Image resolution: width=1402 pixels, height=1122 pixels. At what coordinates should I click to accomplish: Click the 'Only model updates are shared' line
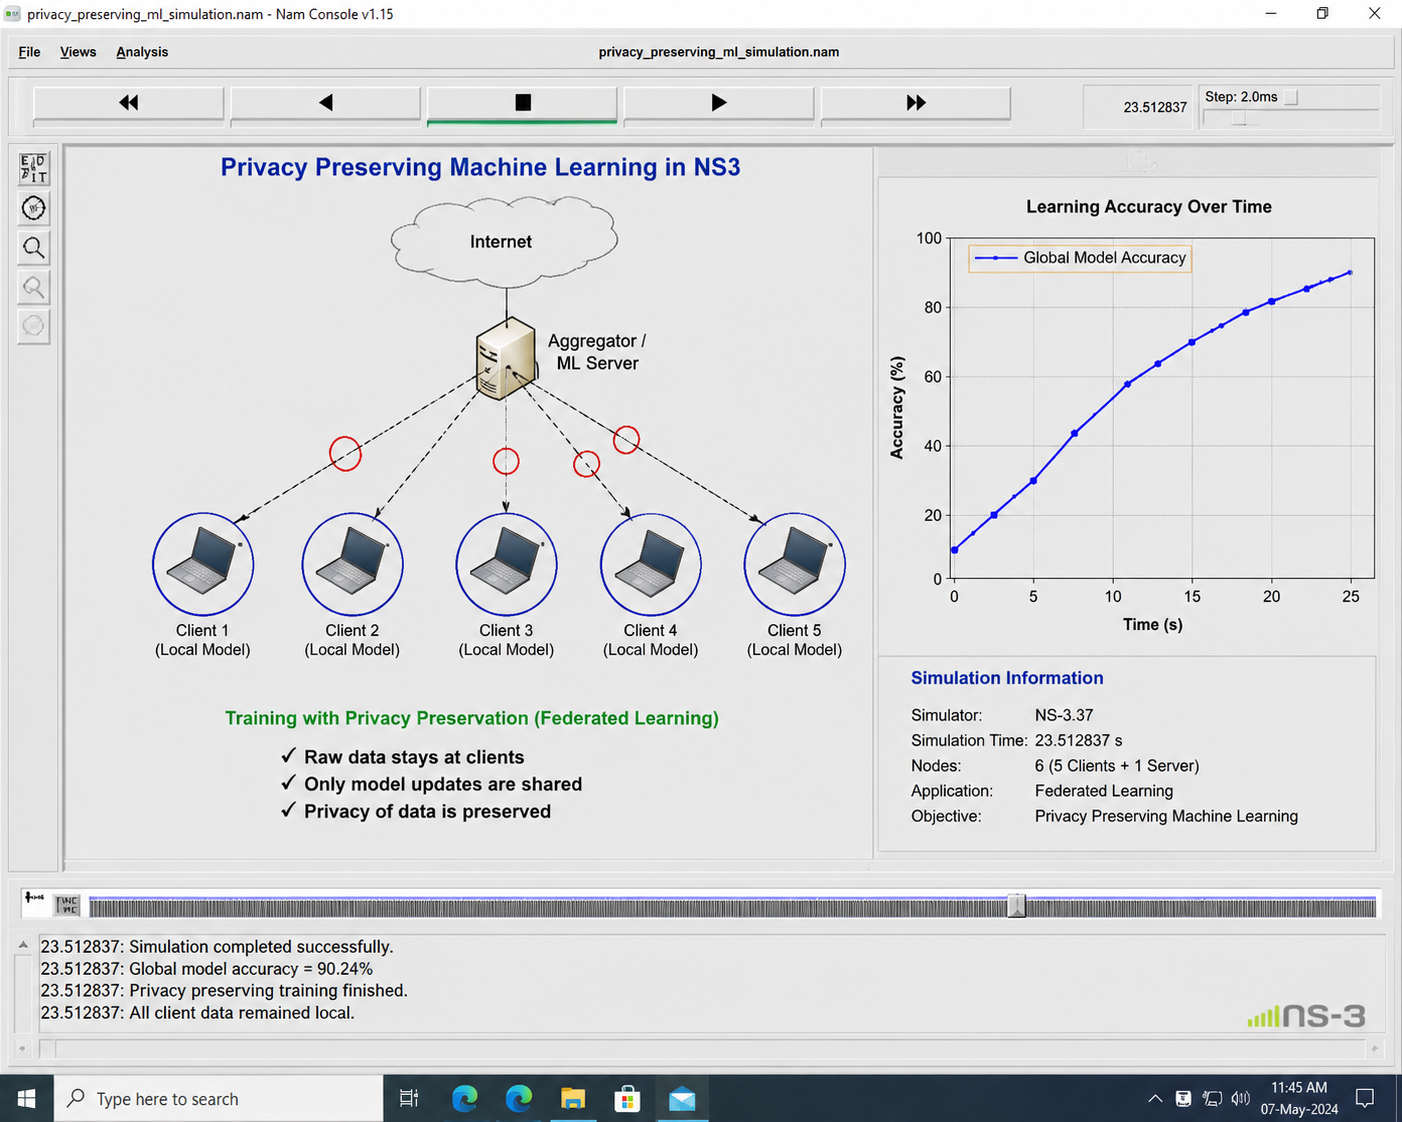[443, 784]
